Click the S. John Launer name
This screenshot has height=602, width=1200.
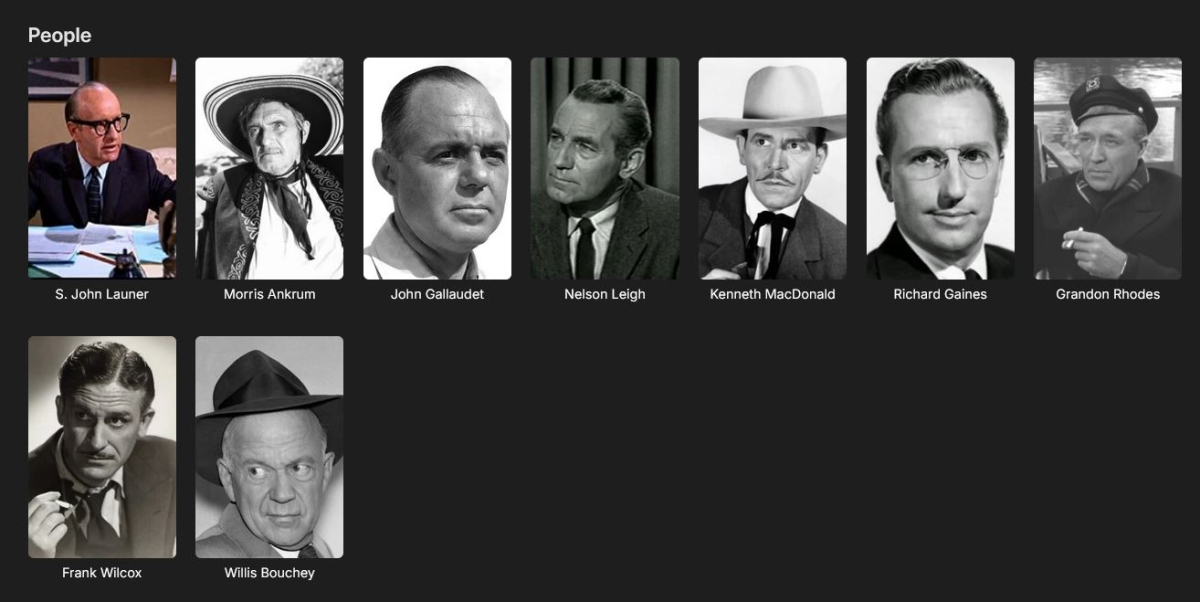[102, 294]
